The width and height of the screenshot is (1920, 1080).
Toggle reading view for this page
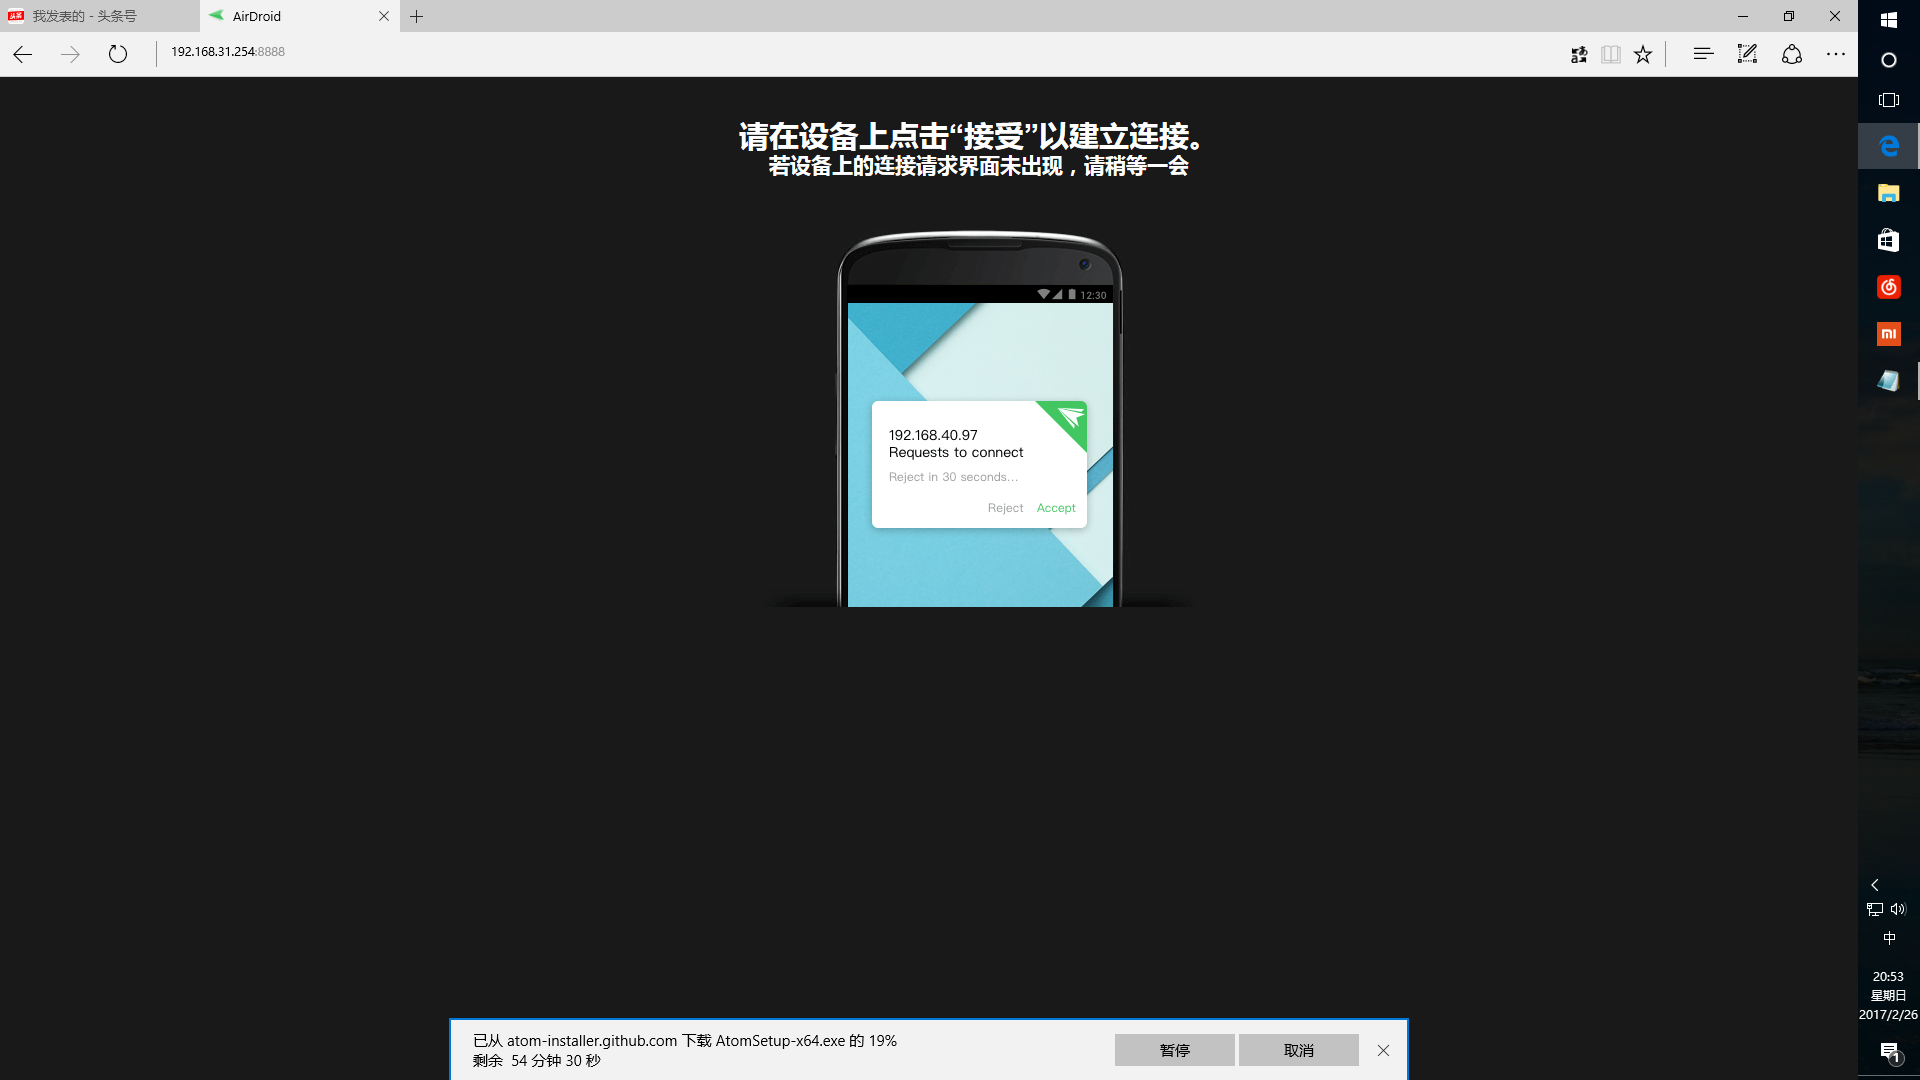(x=1611, y=54)
